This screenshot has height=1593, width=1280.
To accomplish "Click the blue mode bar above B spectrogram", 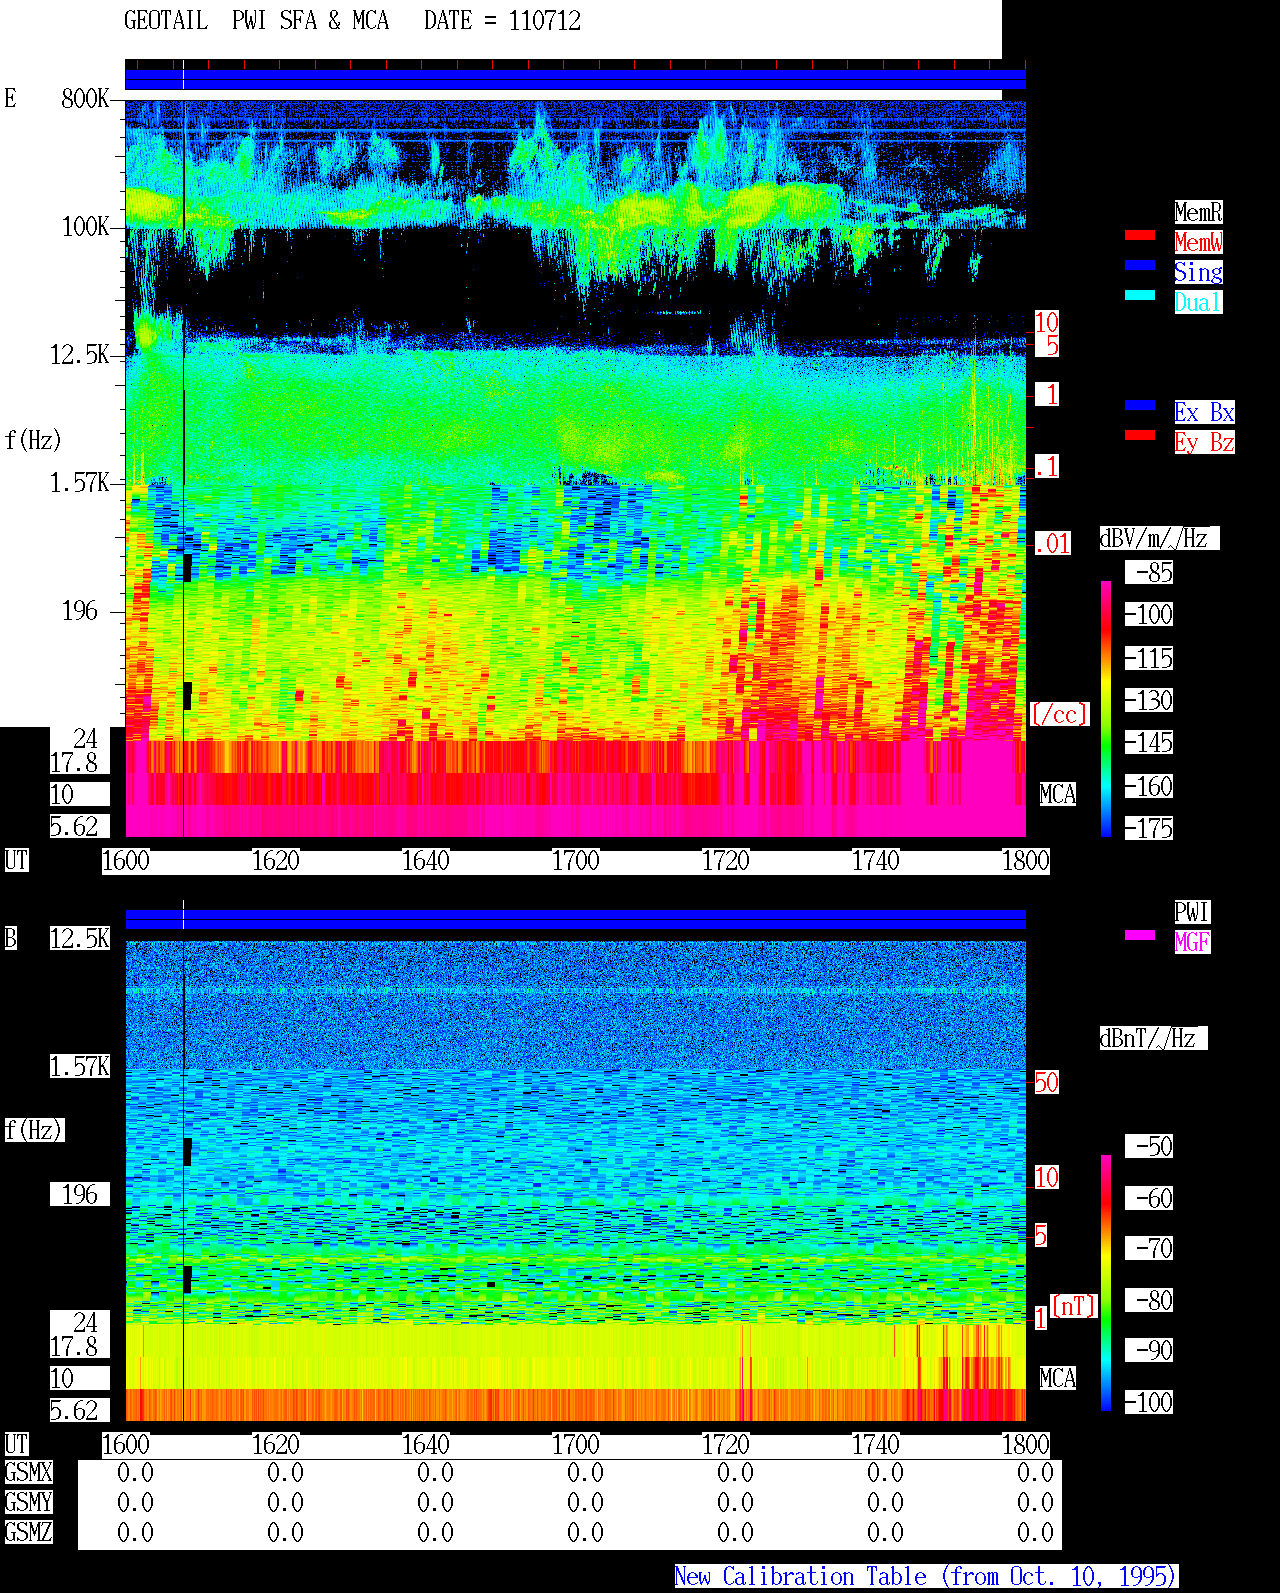I will pos(575,919).
